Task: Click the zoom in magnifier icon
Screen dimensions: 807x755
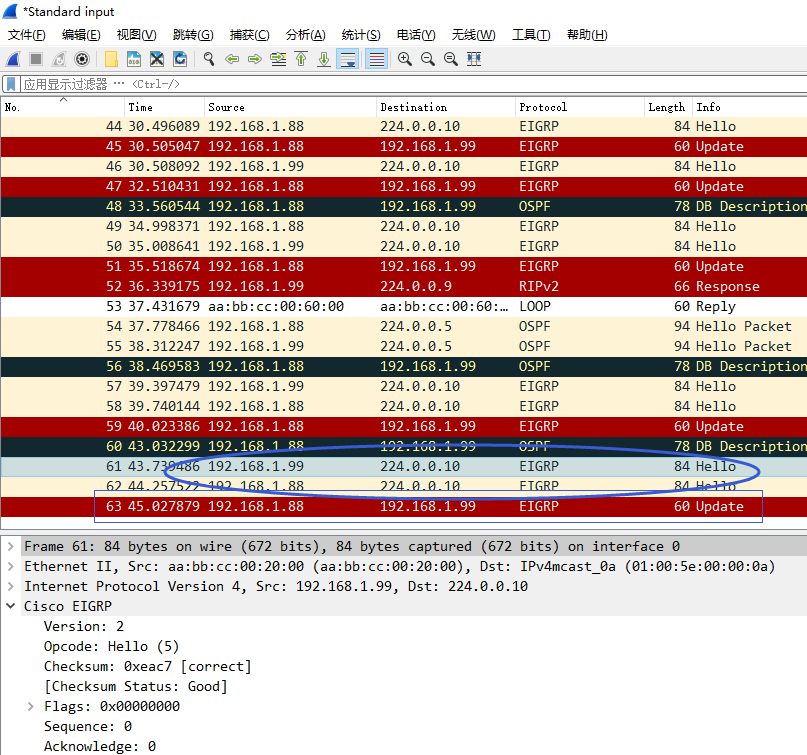Action: pyautogui.click(x=405, y=59)
